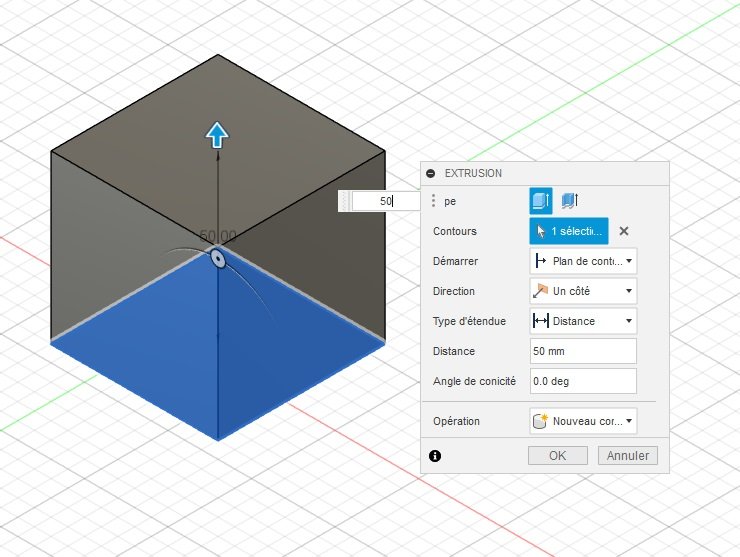Clear the Contours selection with X
This screenshot has width=740, height=557.
click(624, 231)
